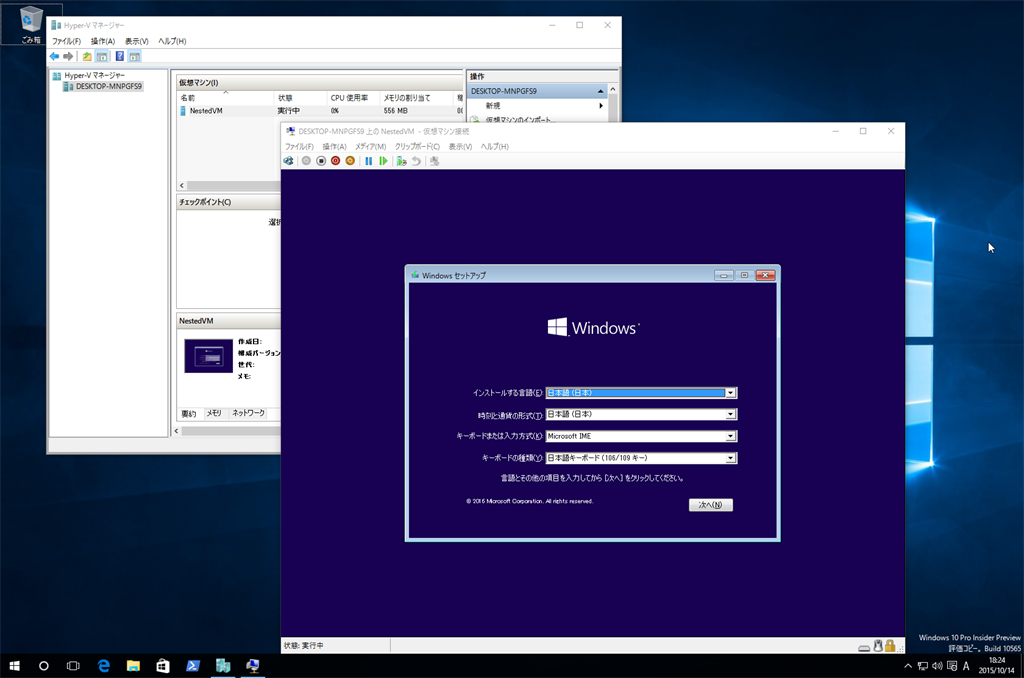This screenshot has width=1024, height=678.
Task: Select the 要約 tab in NestedVM details
Action: pos(189,413)
